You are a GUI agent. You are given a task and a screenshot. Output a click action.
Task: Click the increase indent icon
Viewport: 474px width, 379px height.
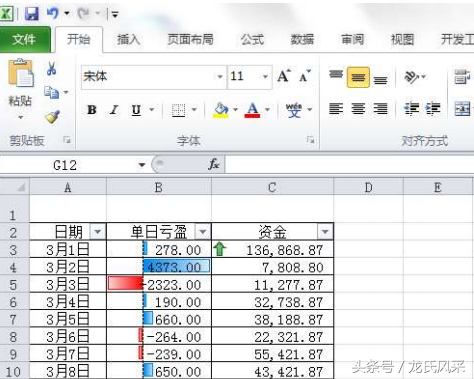point(433,109)
